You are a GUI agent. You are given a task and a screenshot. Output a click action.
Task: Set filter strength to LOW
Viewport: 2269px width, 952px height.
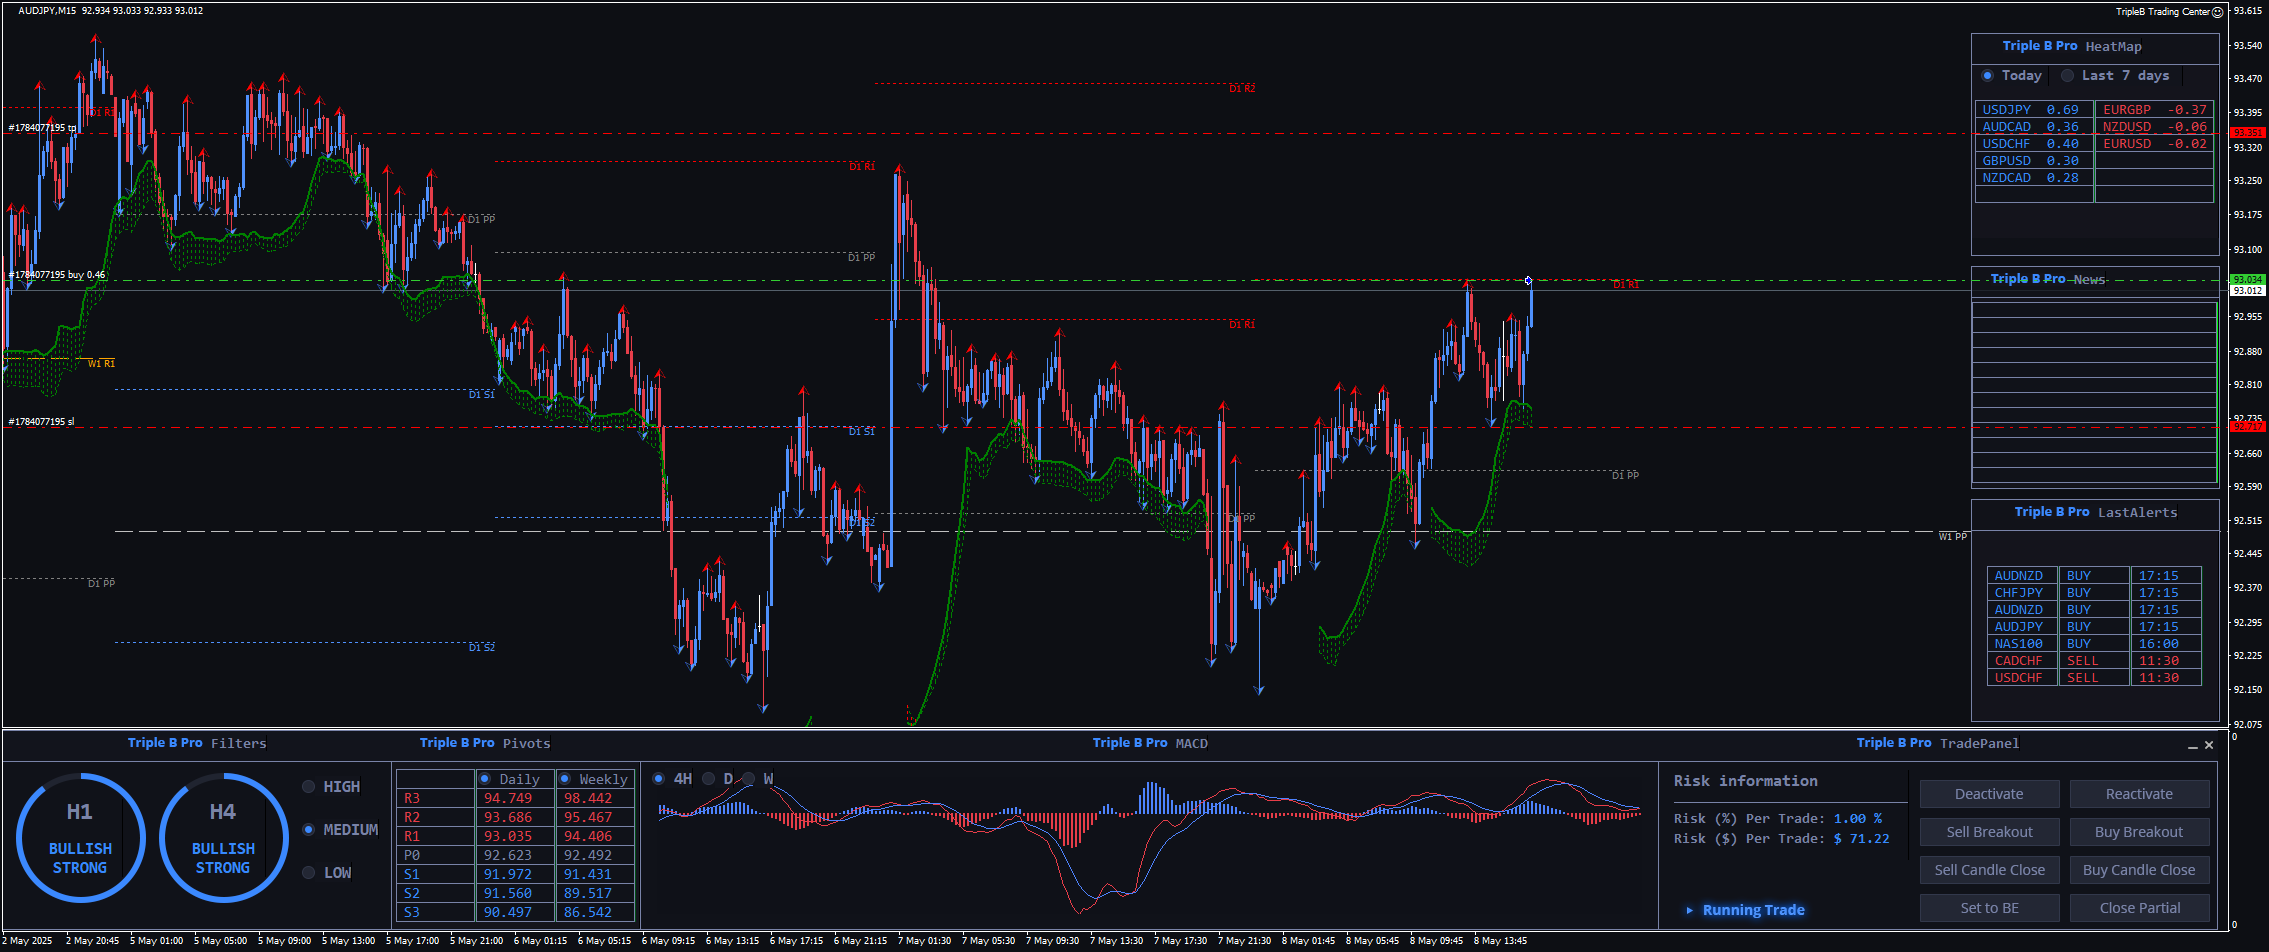(309, 873)
